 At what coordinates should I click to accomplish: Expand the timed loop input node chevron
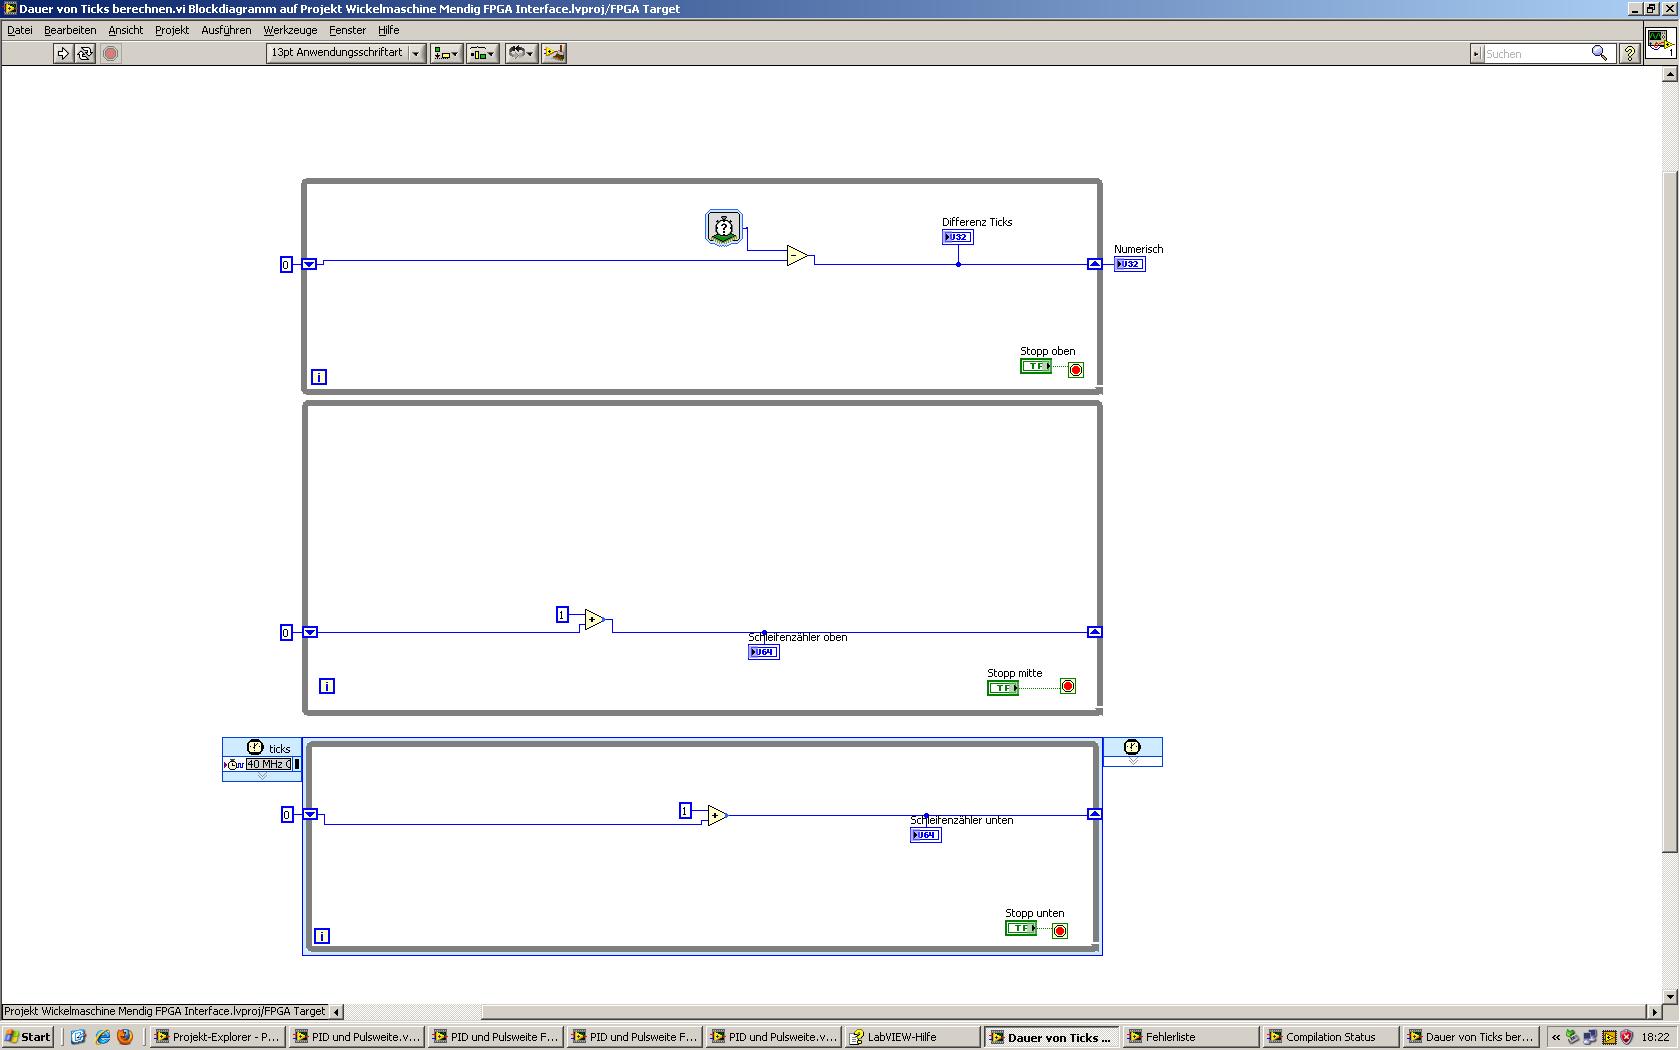262,776
